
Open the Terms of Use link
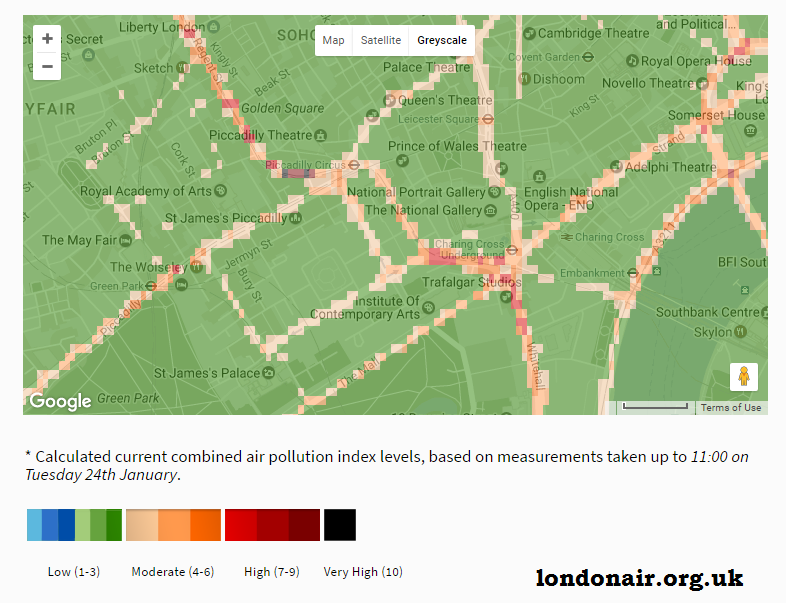(x=730, y=408)
